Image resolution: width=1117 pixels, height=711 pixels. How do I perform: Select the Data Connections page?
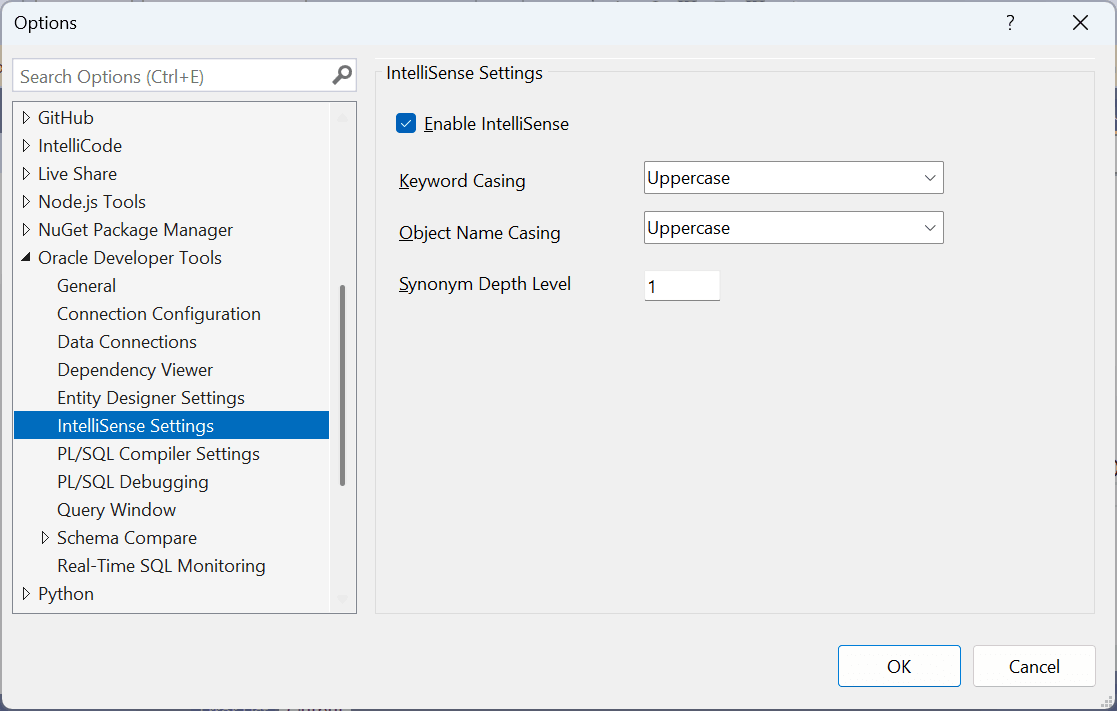pos(126,341)
